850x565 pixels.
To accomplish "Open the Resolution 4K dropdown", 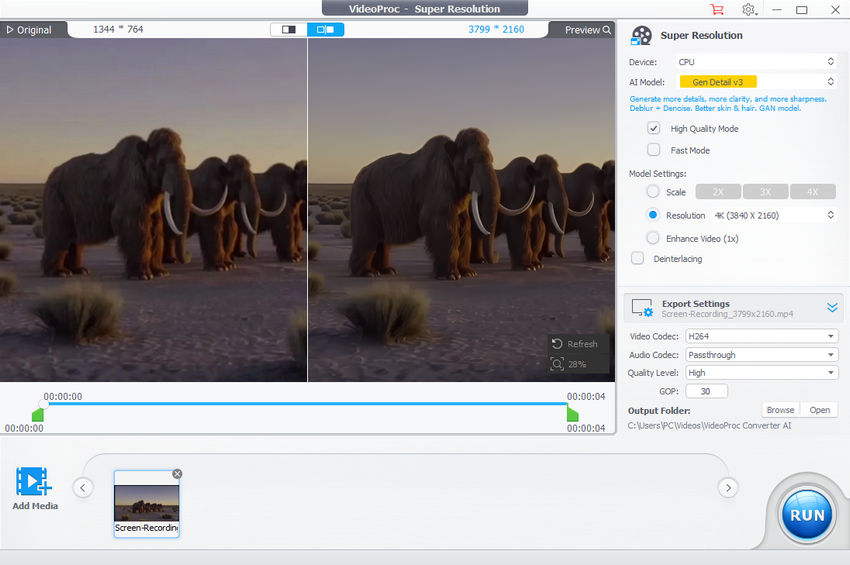I will pos(774,215).
